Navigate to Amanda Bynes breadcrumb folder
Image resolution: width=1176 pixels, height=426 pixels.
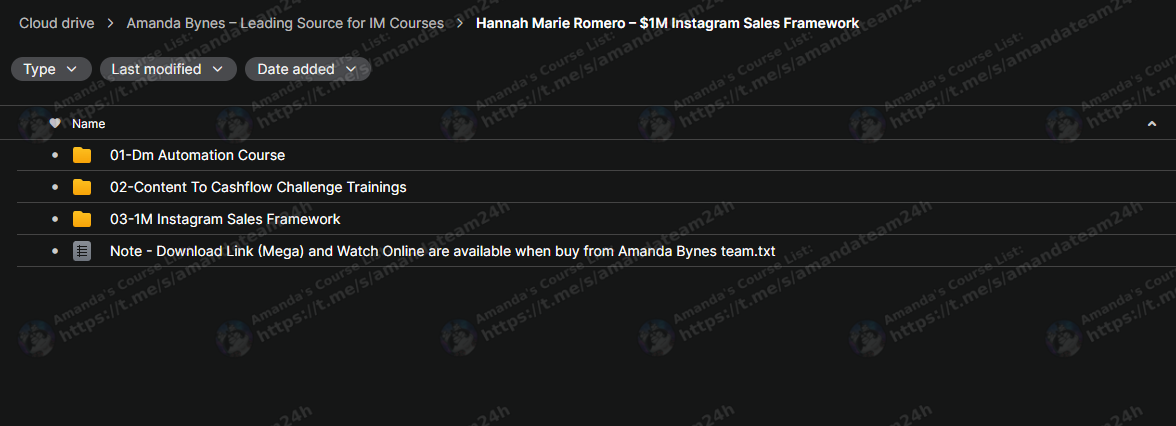tap(285, 23)
